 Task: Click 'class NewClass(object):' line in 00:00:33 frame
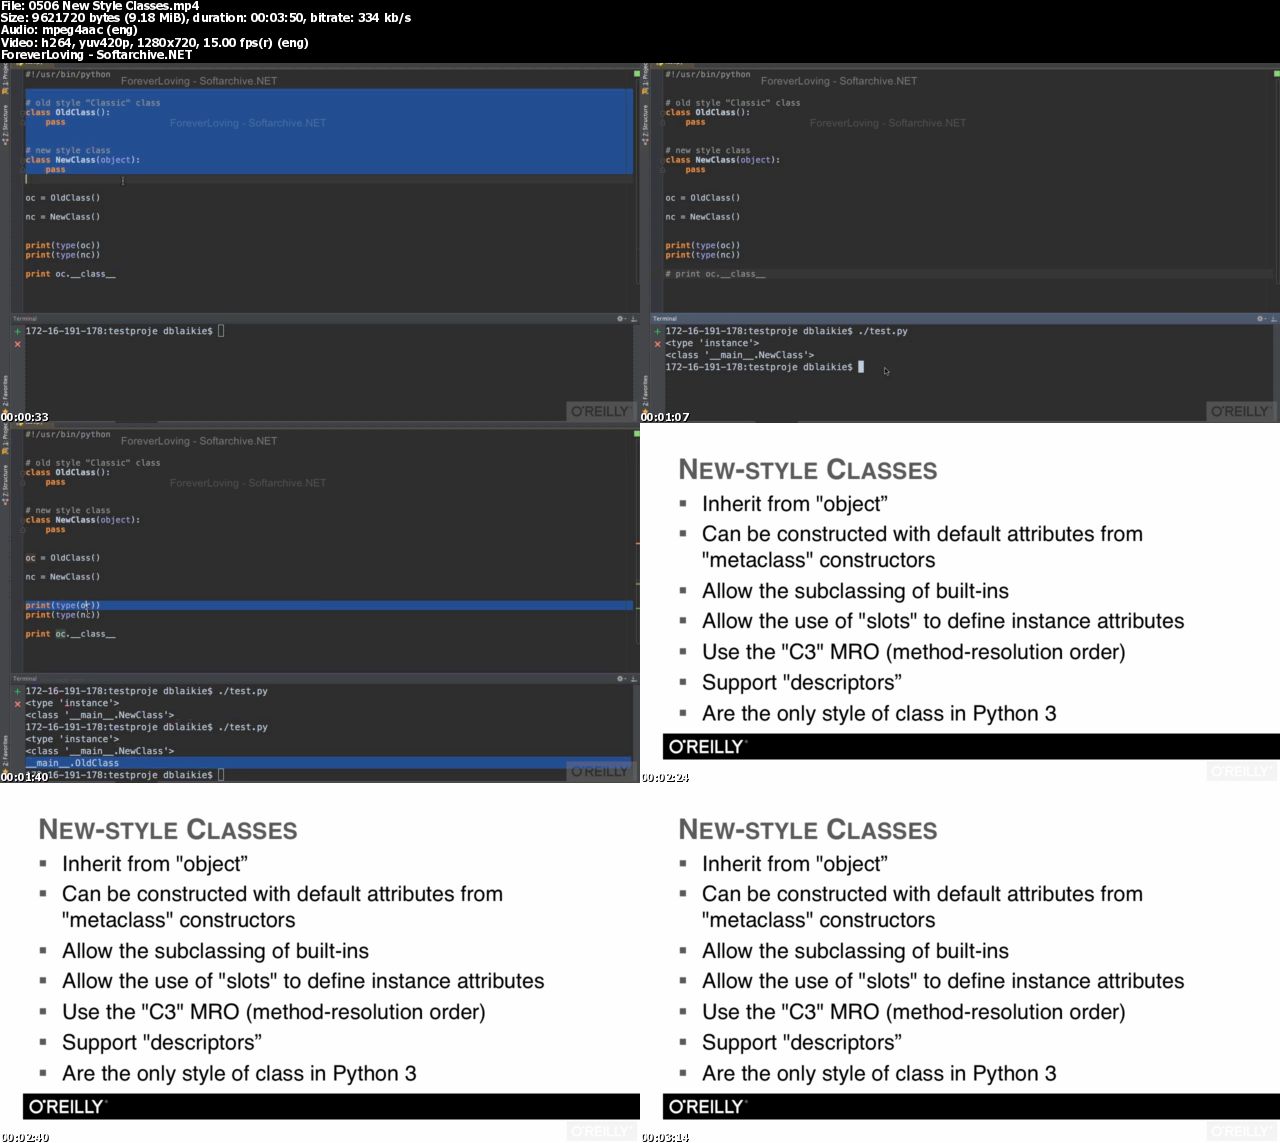click(x=82, y=160)
